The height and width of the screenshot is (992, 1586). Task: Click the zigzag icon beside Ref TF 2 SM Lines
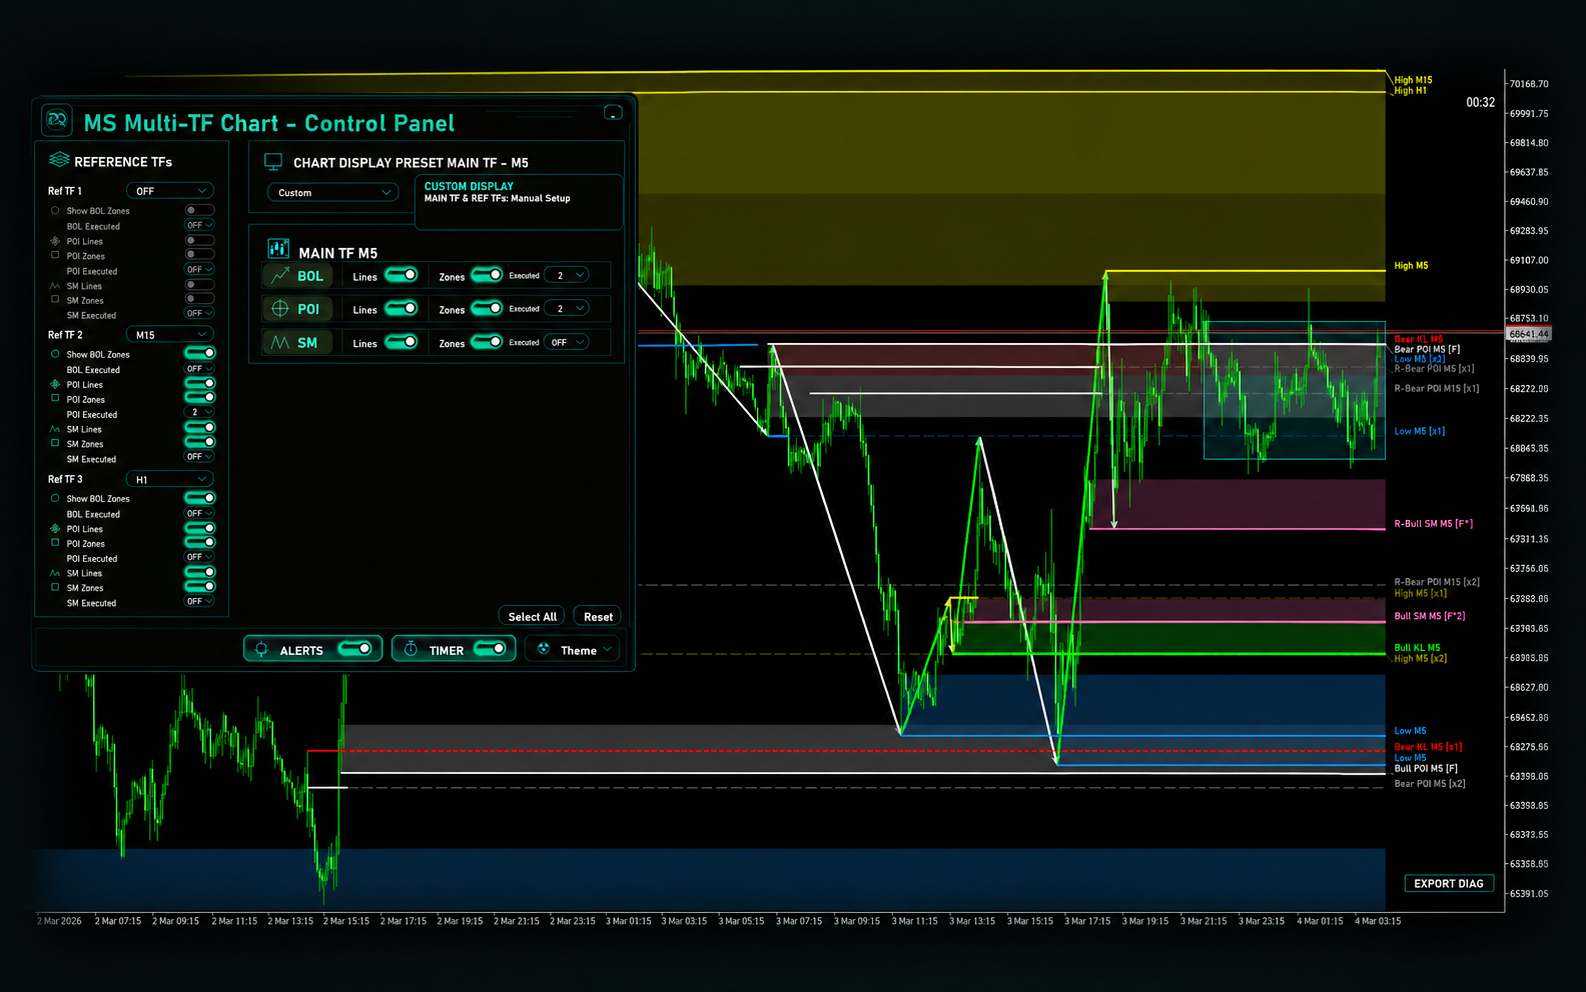pos(55,429)
